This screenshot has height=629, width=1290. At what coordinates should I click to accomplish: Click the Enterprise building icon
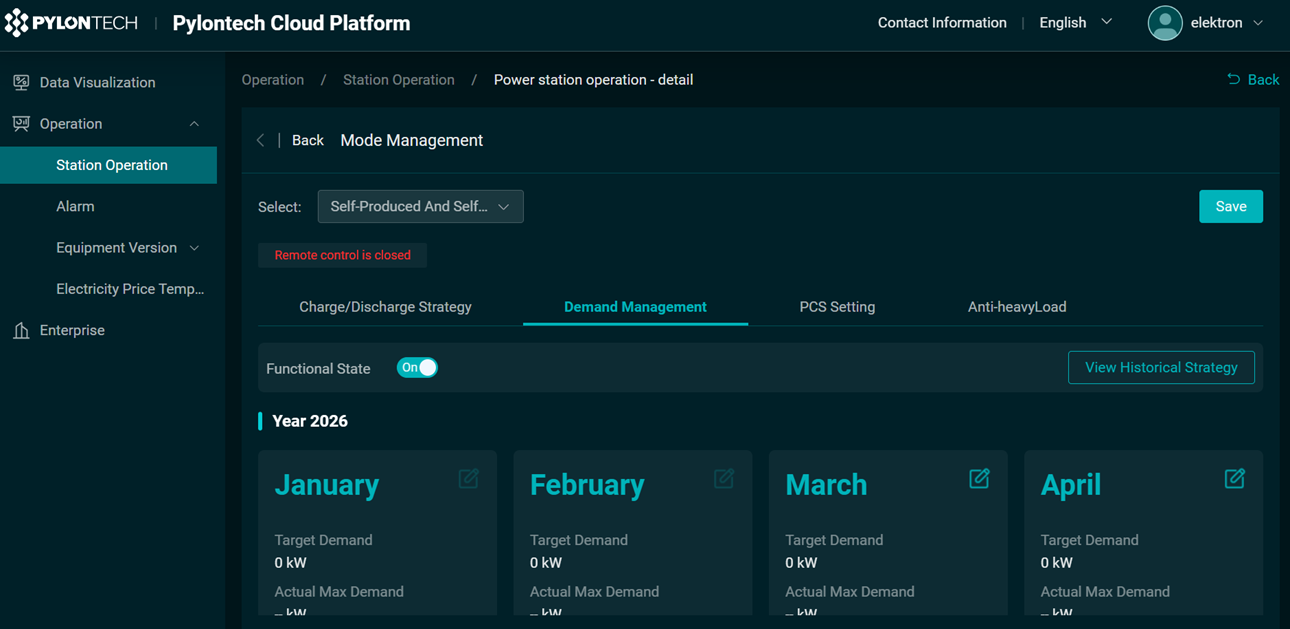coord(21,331)
